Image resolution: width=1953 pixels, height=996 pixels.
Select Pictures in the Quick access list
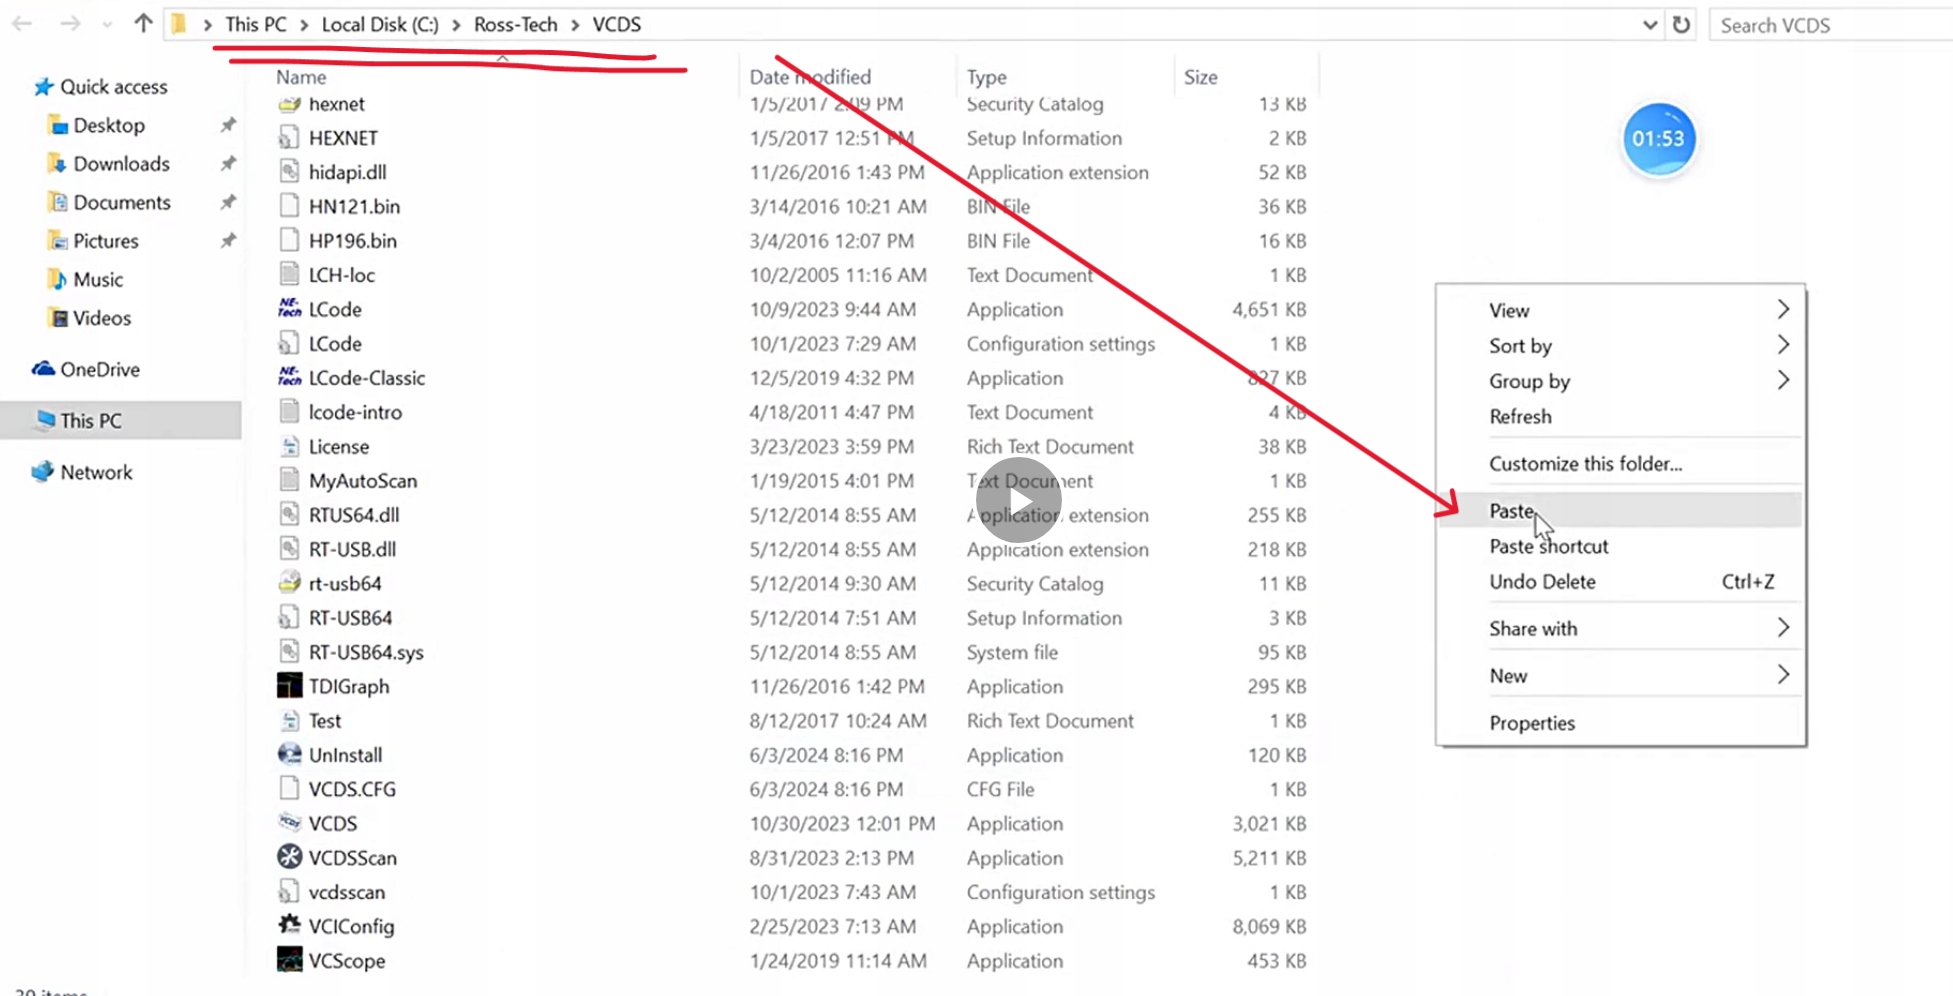[106, 241]
